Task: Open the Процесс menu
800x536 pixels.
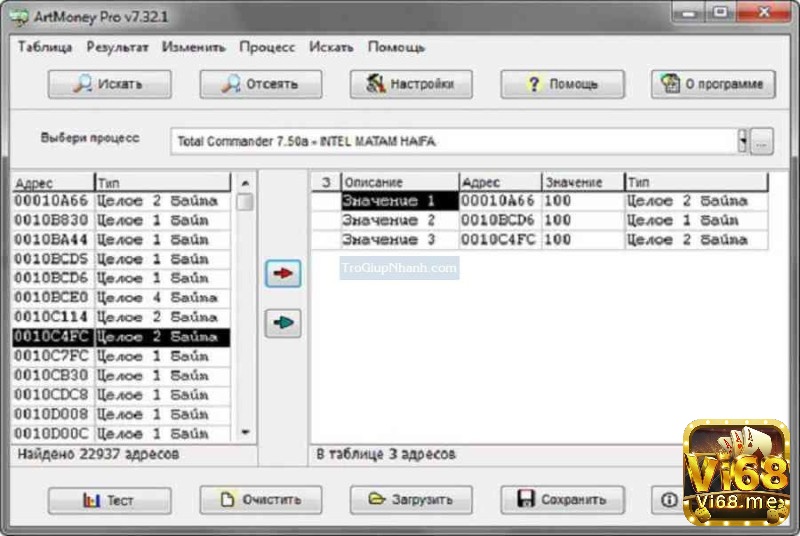Action: pyautogui.click(x=267, y=47)
